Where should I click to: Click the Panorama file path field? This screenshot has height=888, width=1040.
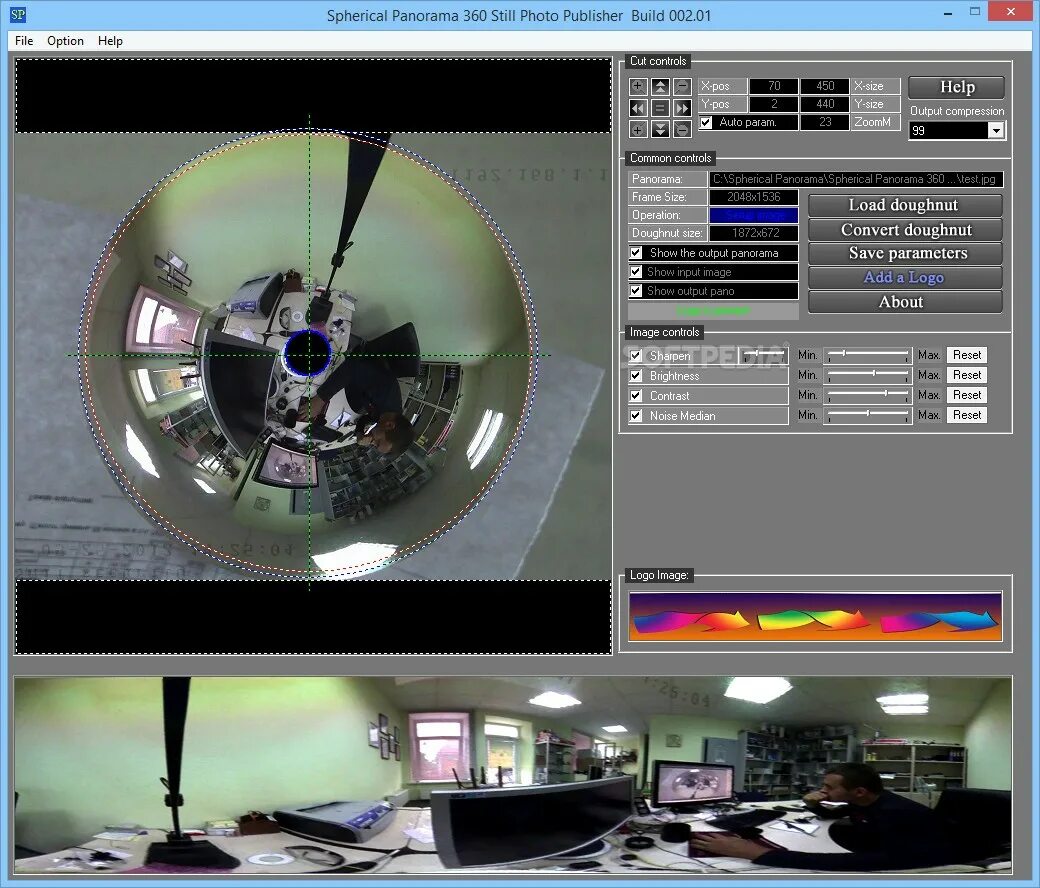(x=856, y=179)
